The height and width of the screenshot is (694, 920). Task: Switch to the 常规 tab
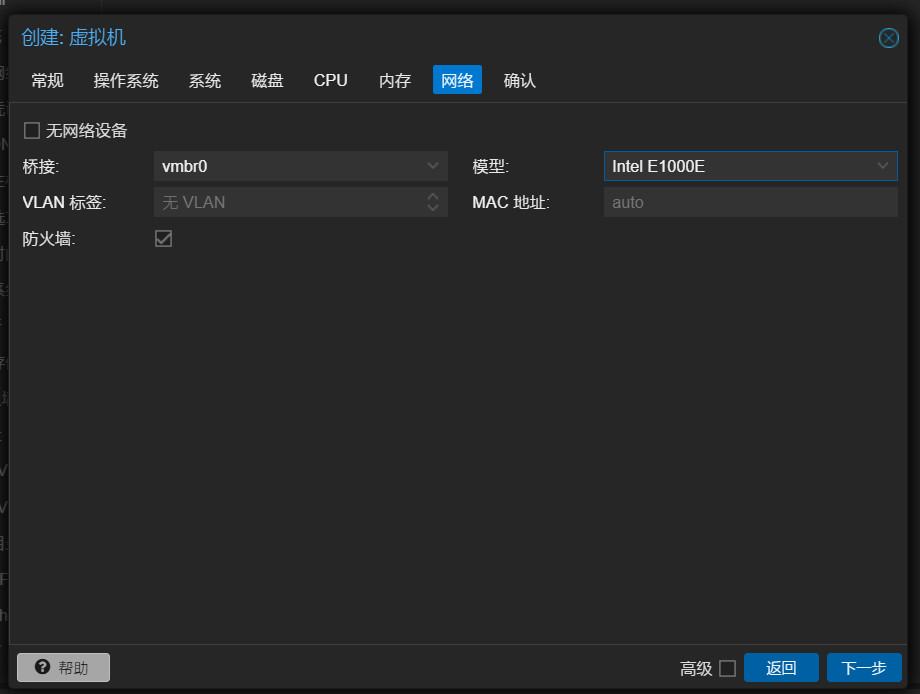[48, 80]
